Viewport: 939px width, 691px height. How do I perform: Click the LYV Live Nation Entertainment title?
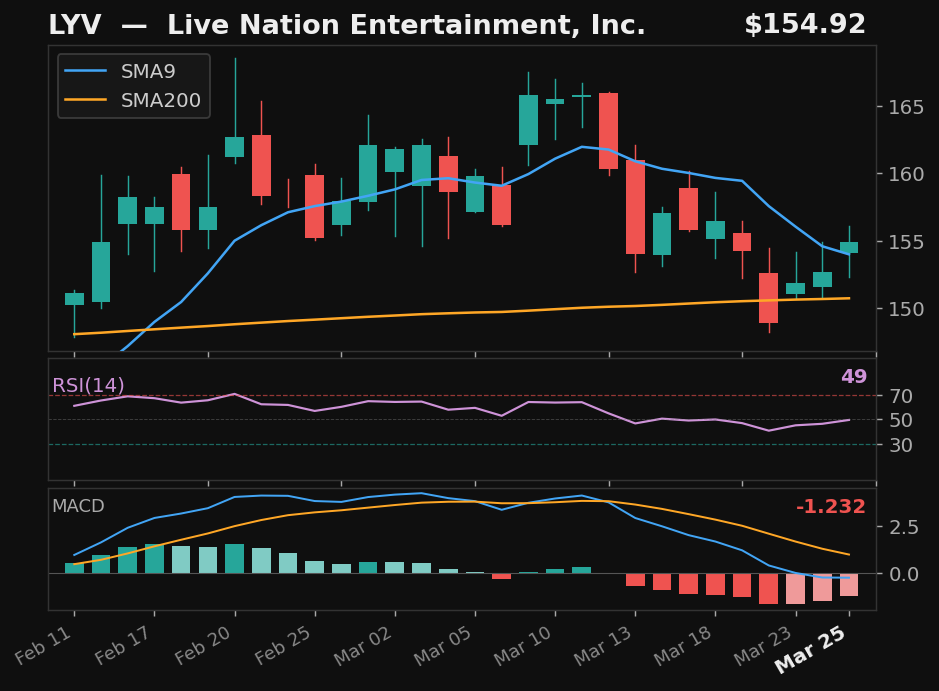346,25
